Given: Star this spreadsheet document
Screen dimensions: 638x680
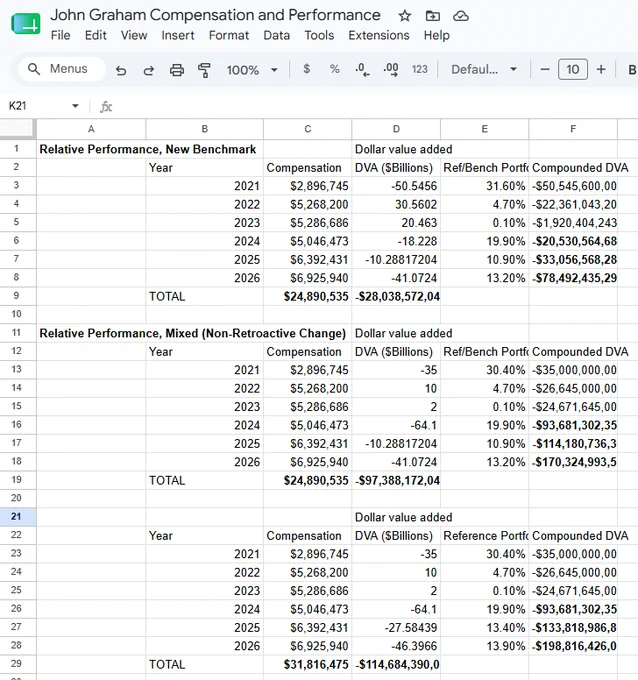Looking at the screenshot, I should (404, 16).
